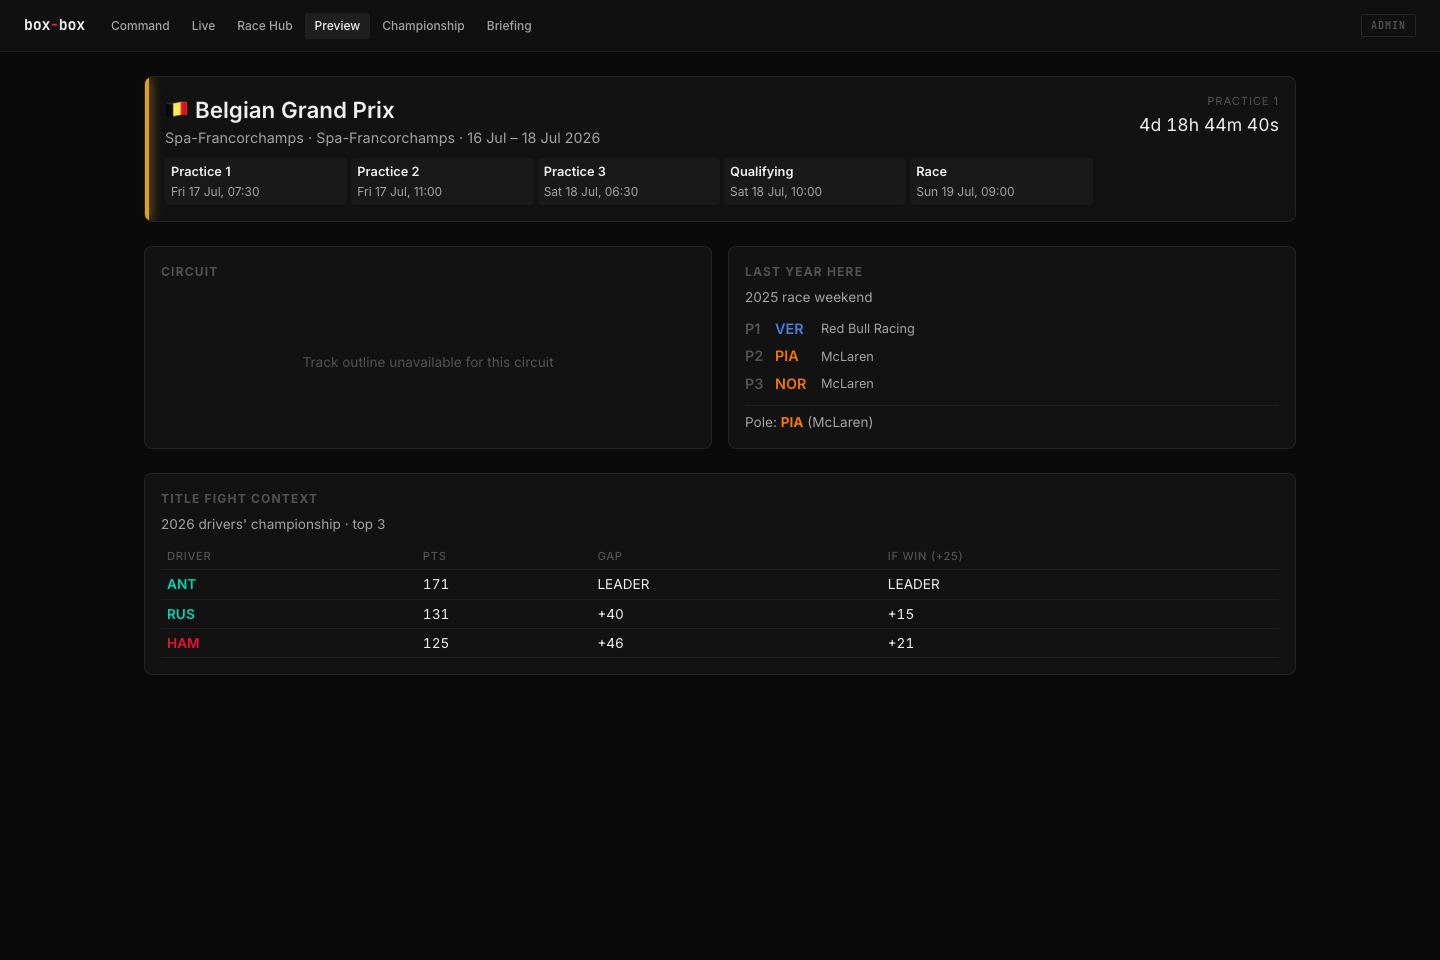Click the PTS column header
This screenshot has height=960, width=1440.
pyautogui.click(x=434, y=556)
